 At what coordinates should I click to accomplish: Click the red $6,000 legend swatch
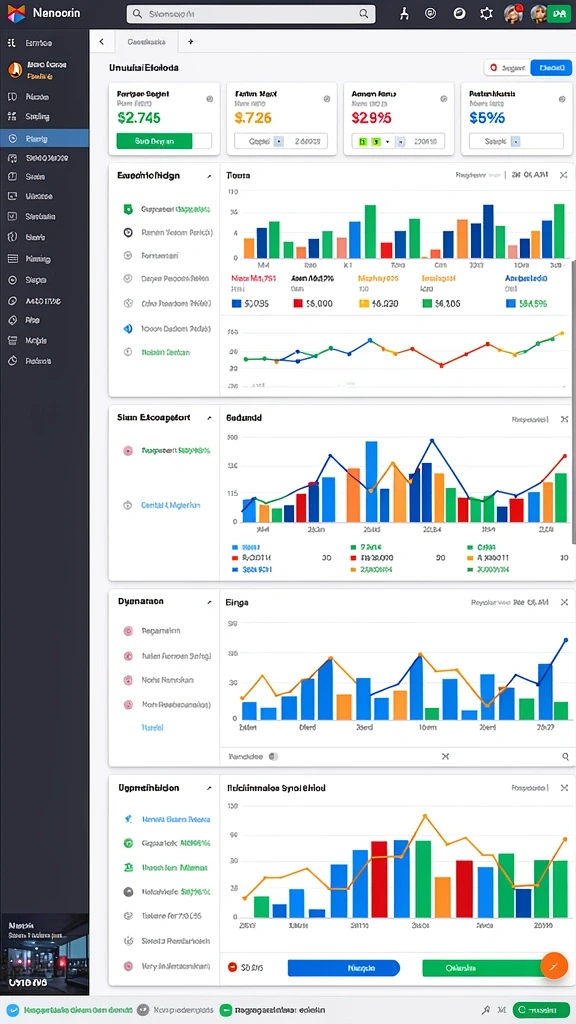(x=298, y=303)
